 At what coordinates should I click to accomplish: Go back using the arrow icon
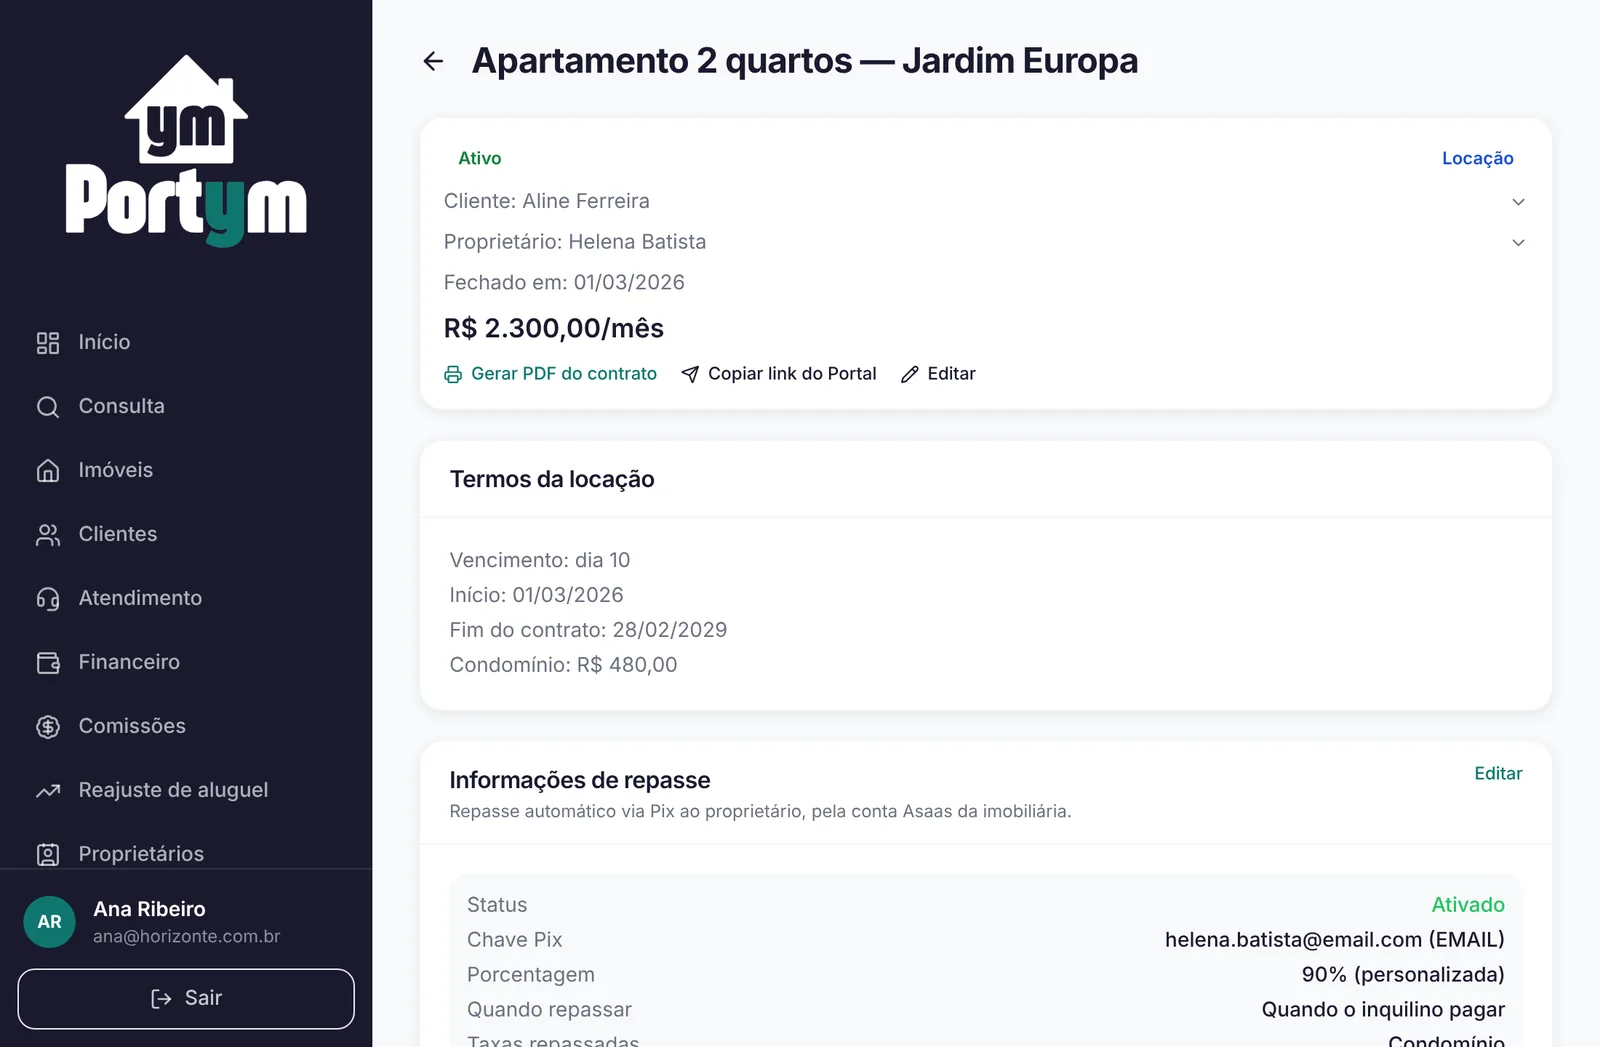433,61
